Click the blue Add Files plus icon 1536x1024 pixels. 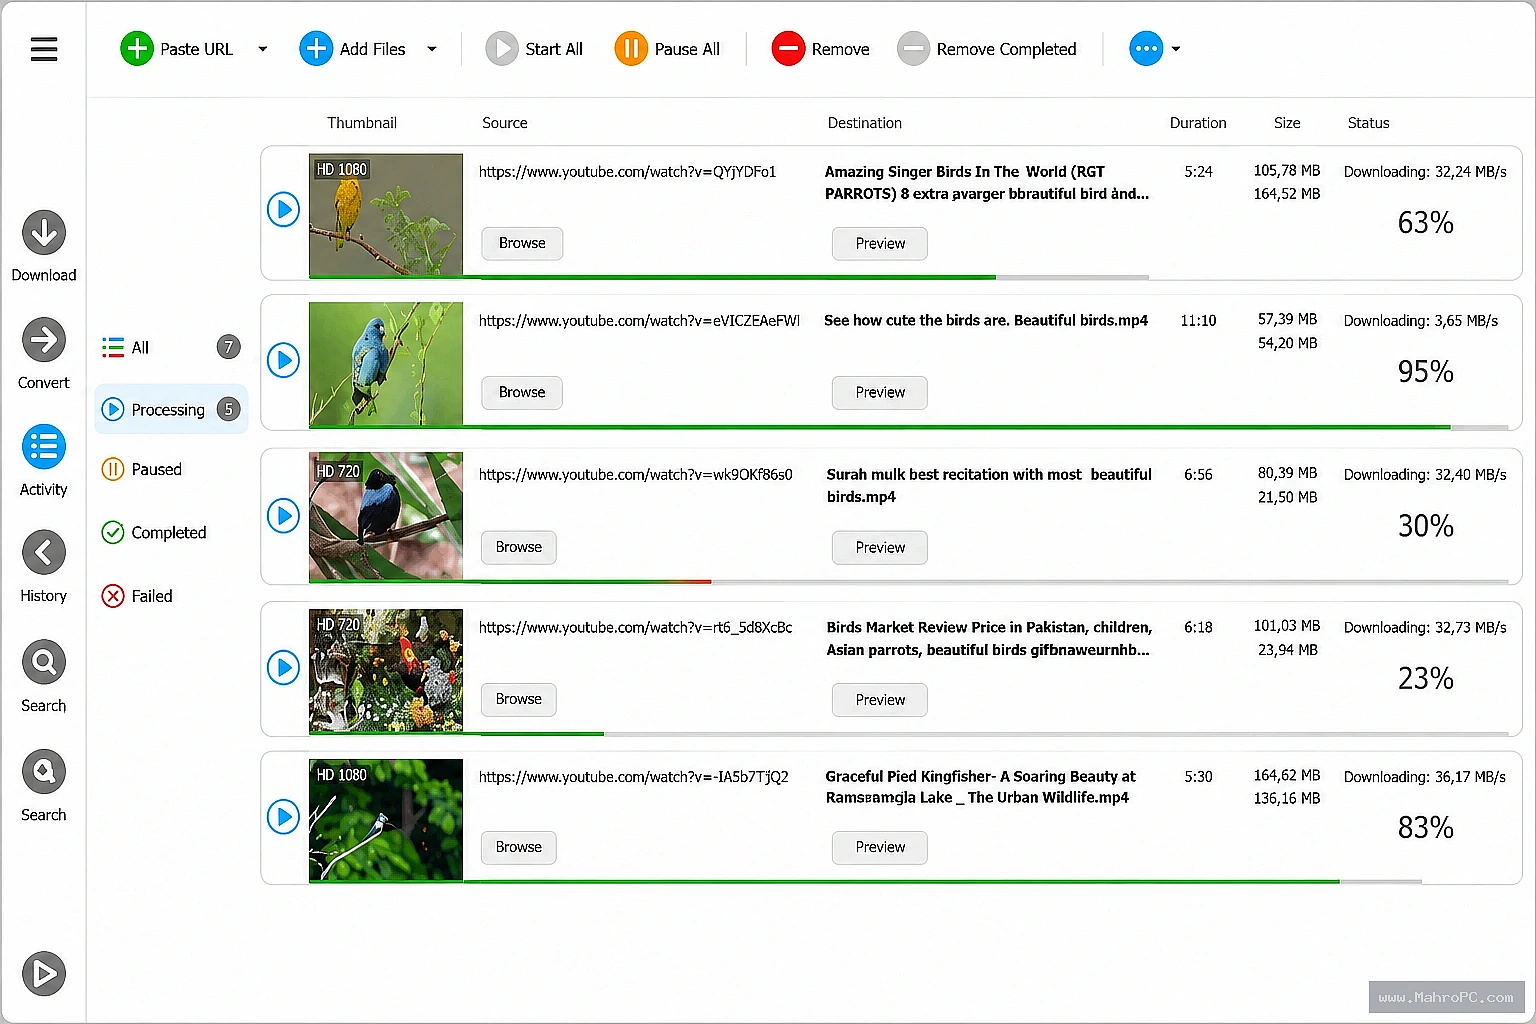click(316, 48)
